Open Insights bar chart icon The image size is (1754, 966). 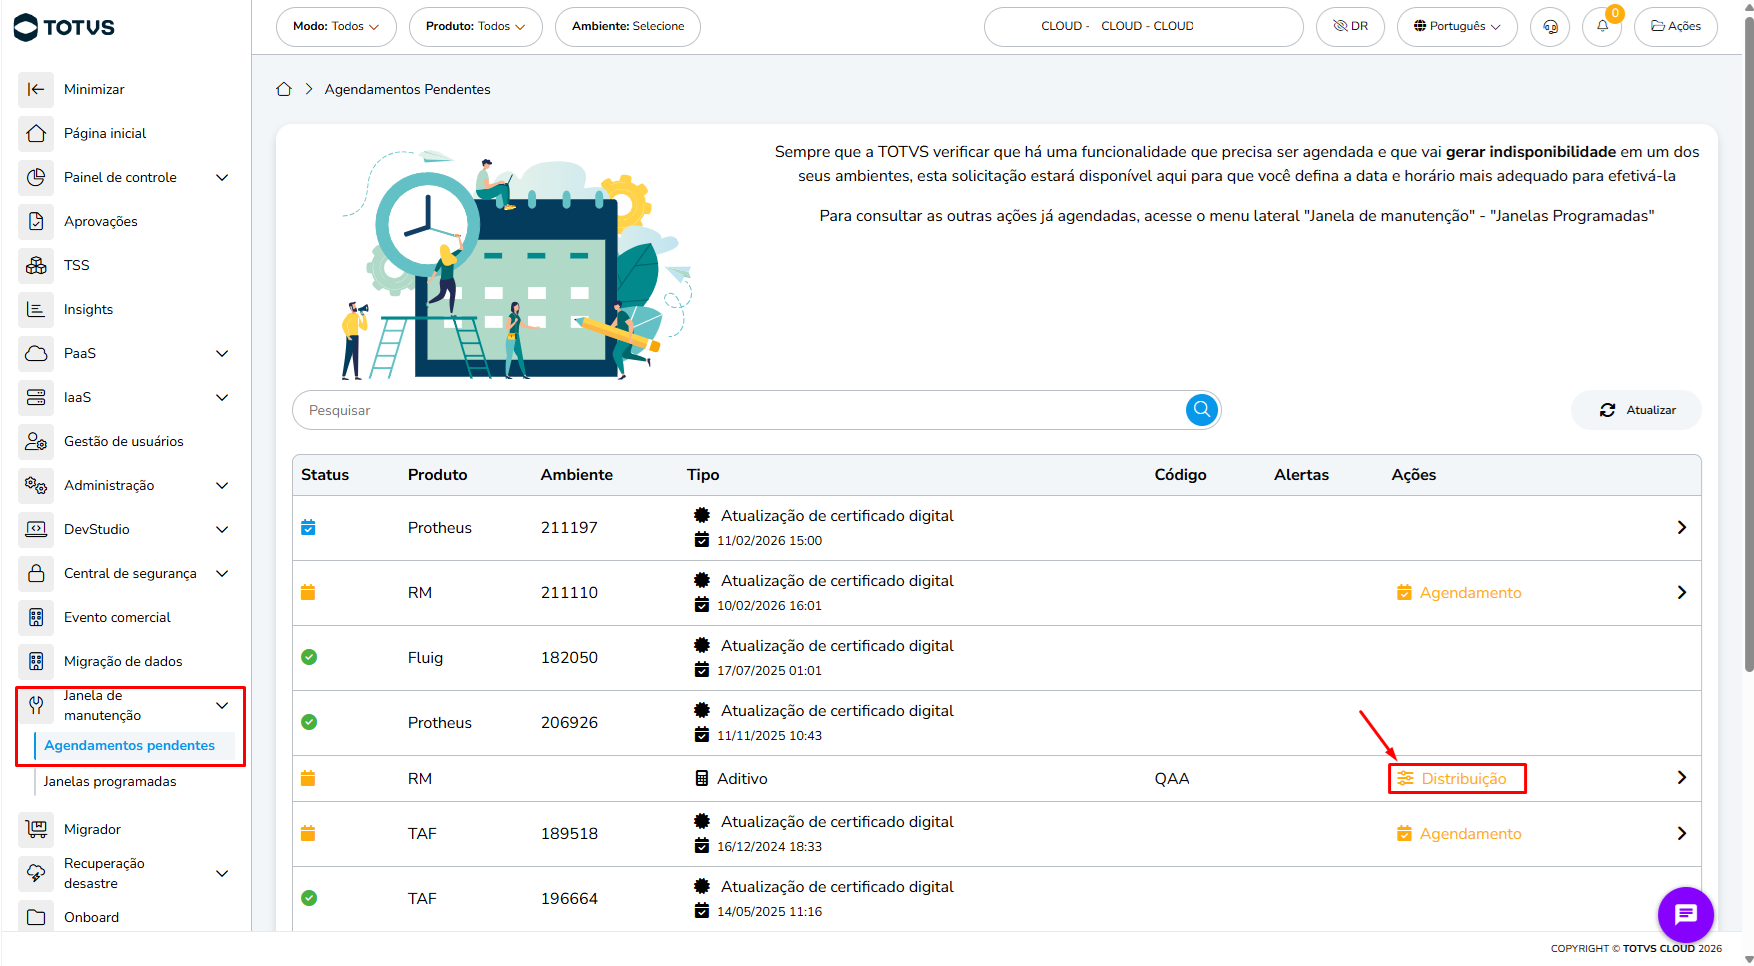pos(36,309)
